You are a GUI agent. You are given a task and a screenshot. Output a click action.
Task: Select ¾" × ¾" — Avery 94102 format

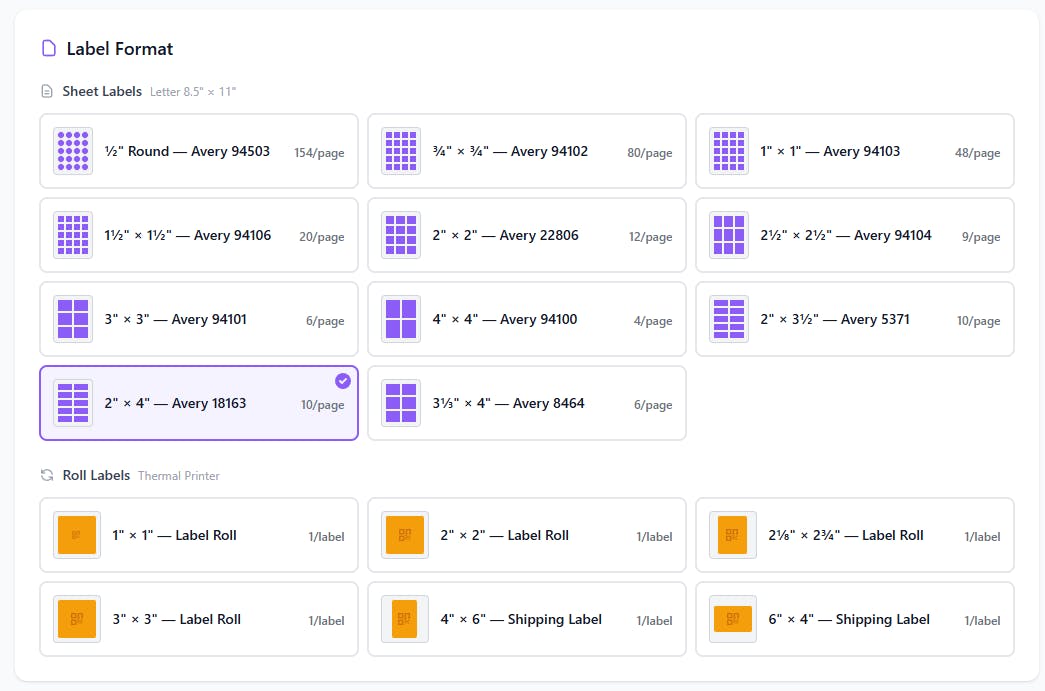tap(526, 151)
